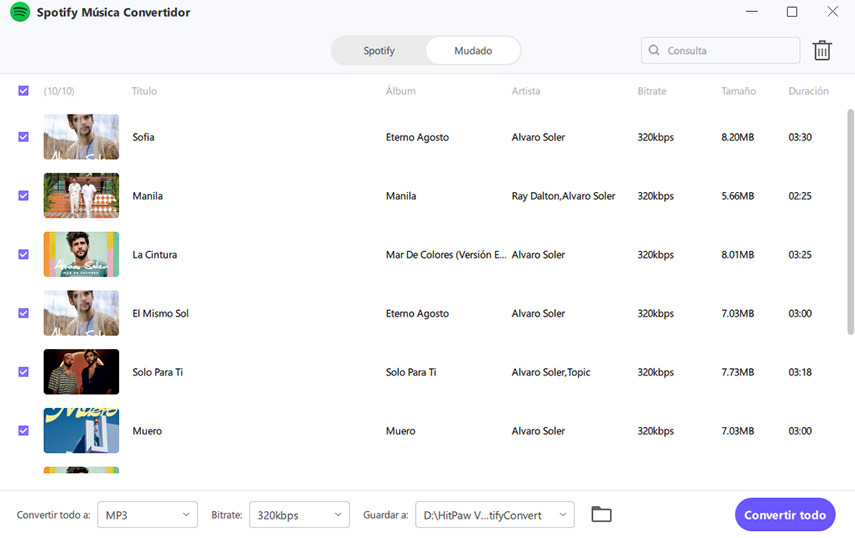Uncheck the Solo Para Ti checkbox

tap(23, 372)
